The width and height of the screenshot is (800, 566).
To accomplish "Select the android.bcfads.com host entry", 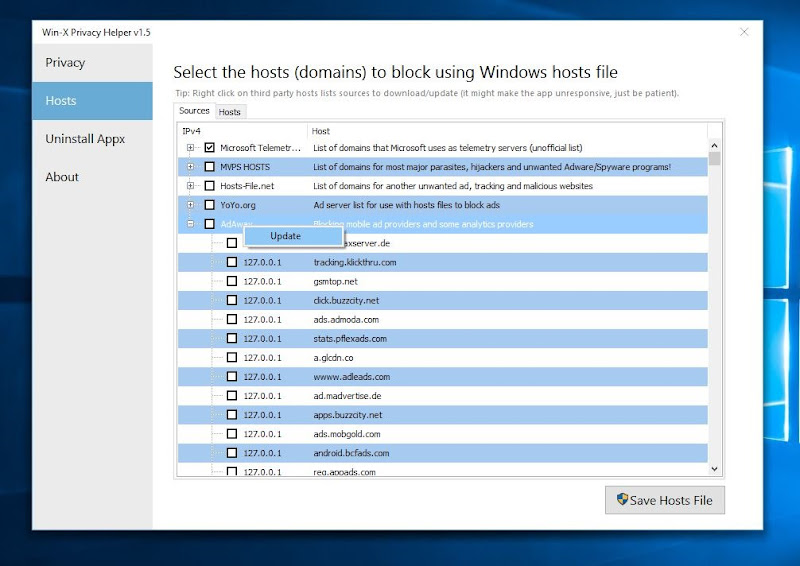I will [351, 453].
